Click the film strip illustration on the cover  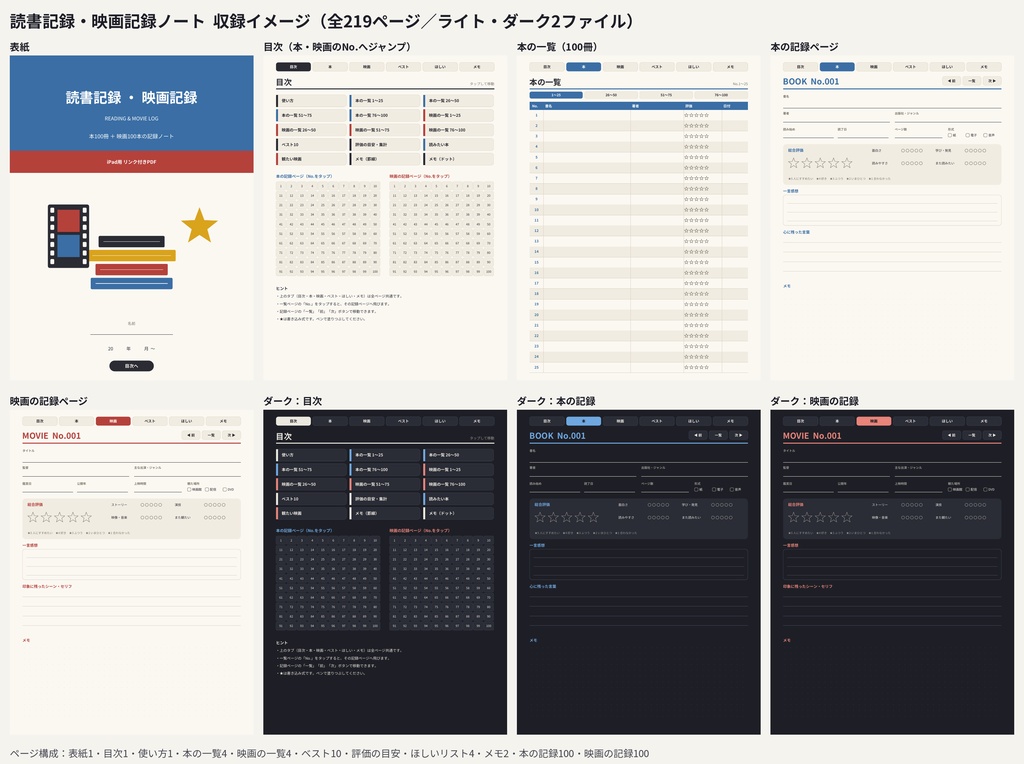click(69, 236)
